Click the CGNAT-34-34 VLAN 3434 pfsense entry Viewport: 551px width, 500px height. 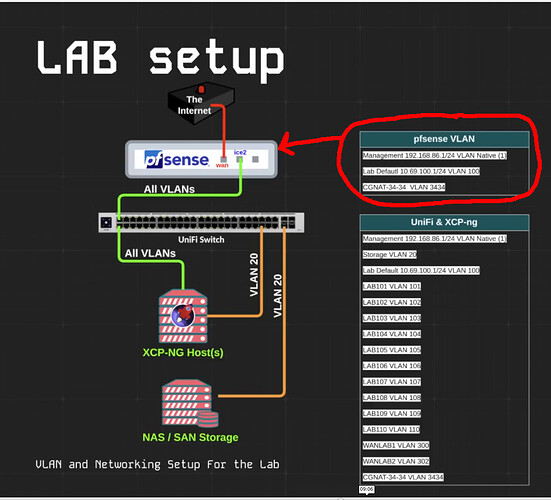tap(404, 187)
